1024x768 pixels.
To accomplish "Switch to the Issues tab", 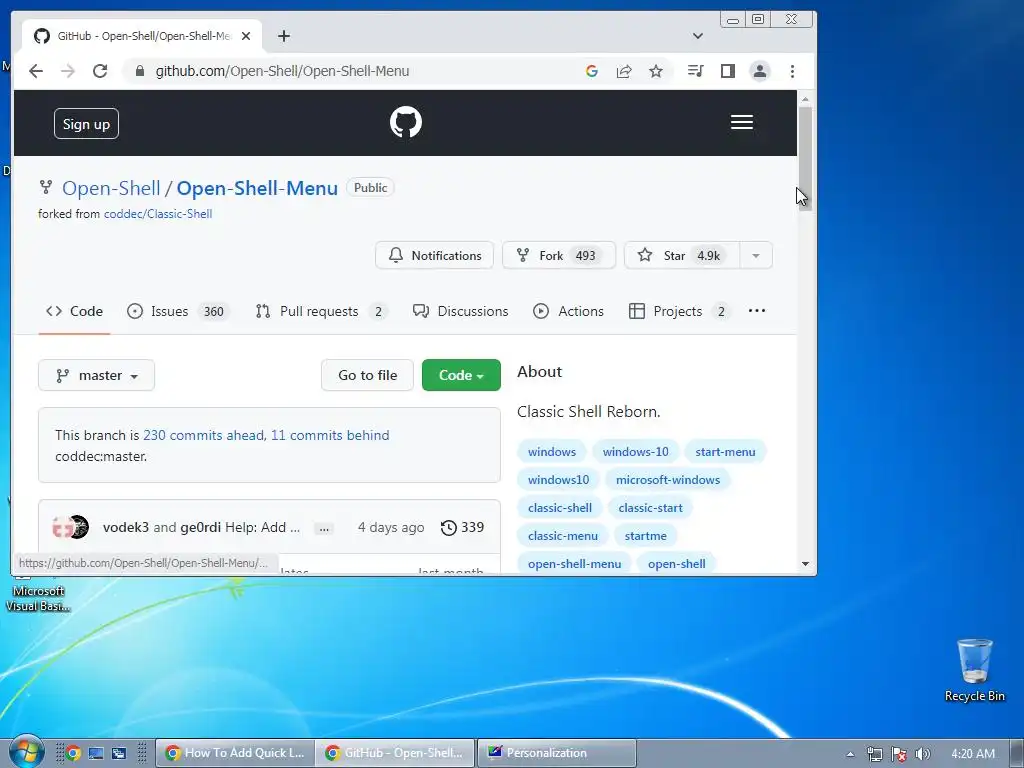I will tap(178, 312).
